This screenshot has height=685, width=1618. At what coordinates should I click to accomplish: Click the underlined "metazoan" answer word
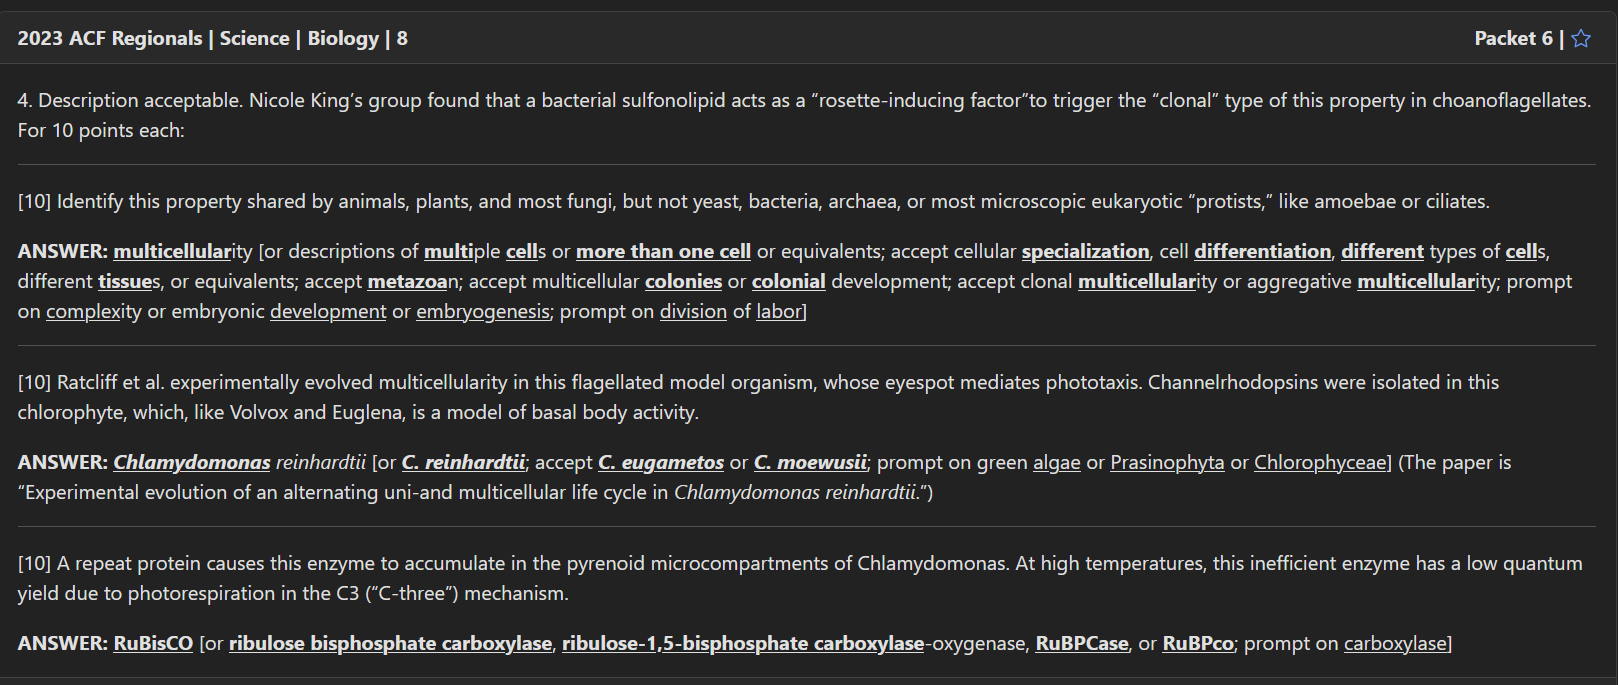click(x=408, y=282)
